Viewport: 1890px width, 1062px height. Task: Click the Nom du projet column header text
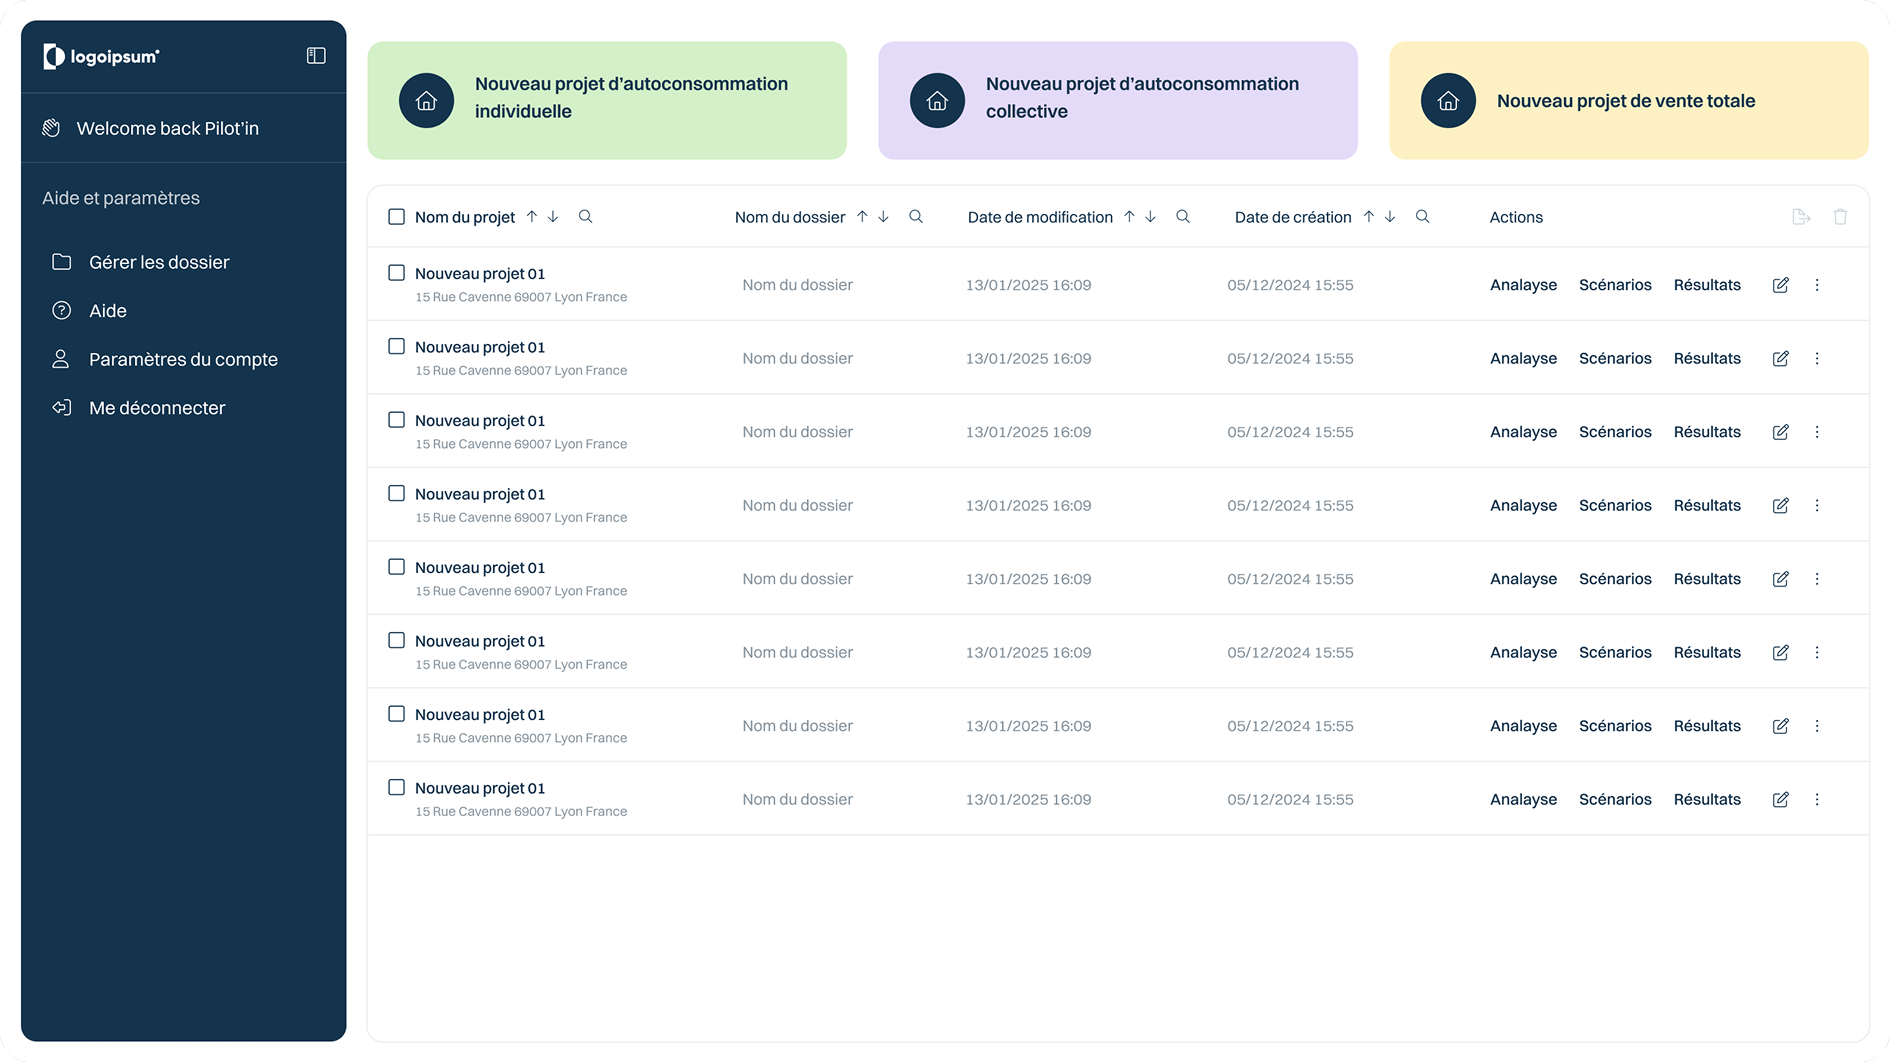point(465,217)
